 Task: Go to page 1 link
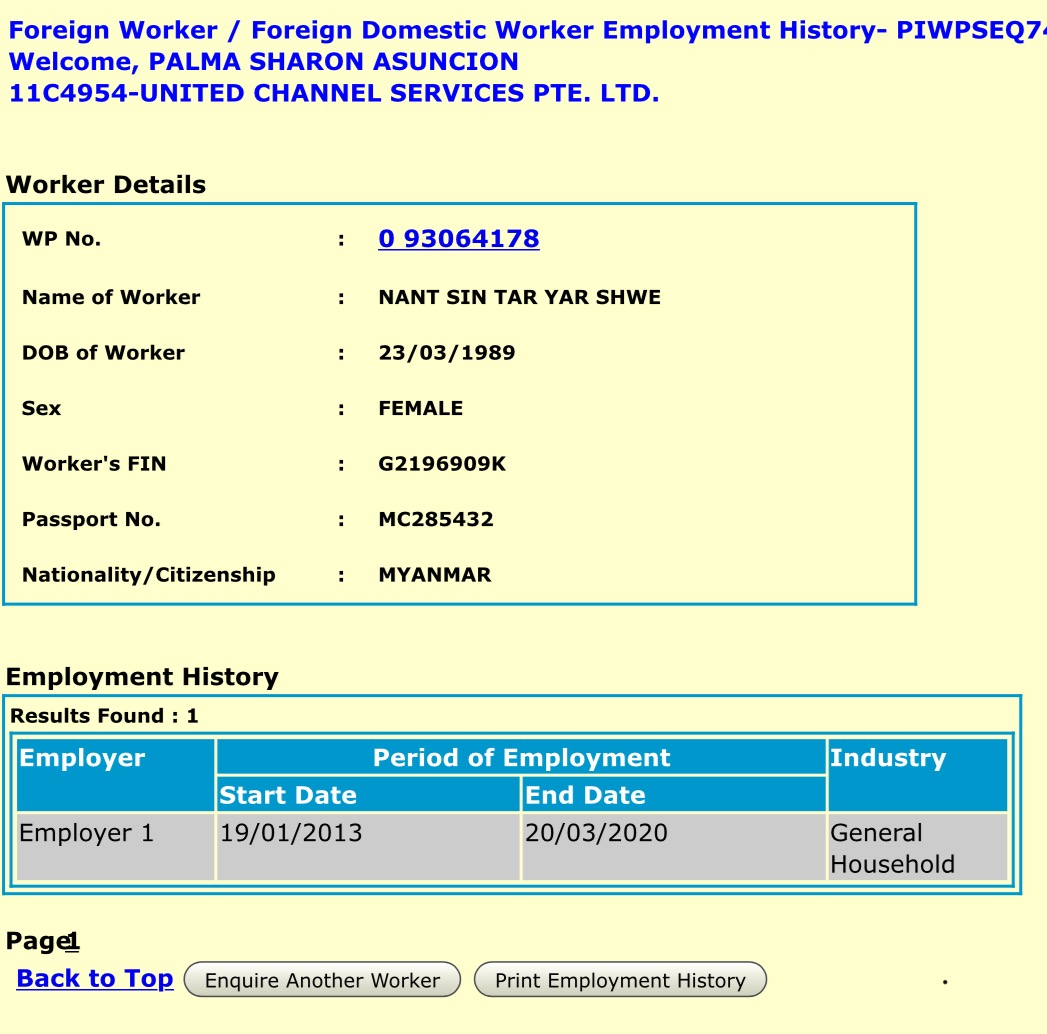[x=73, y=942]
